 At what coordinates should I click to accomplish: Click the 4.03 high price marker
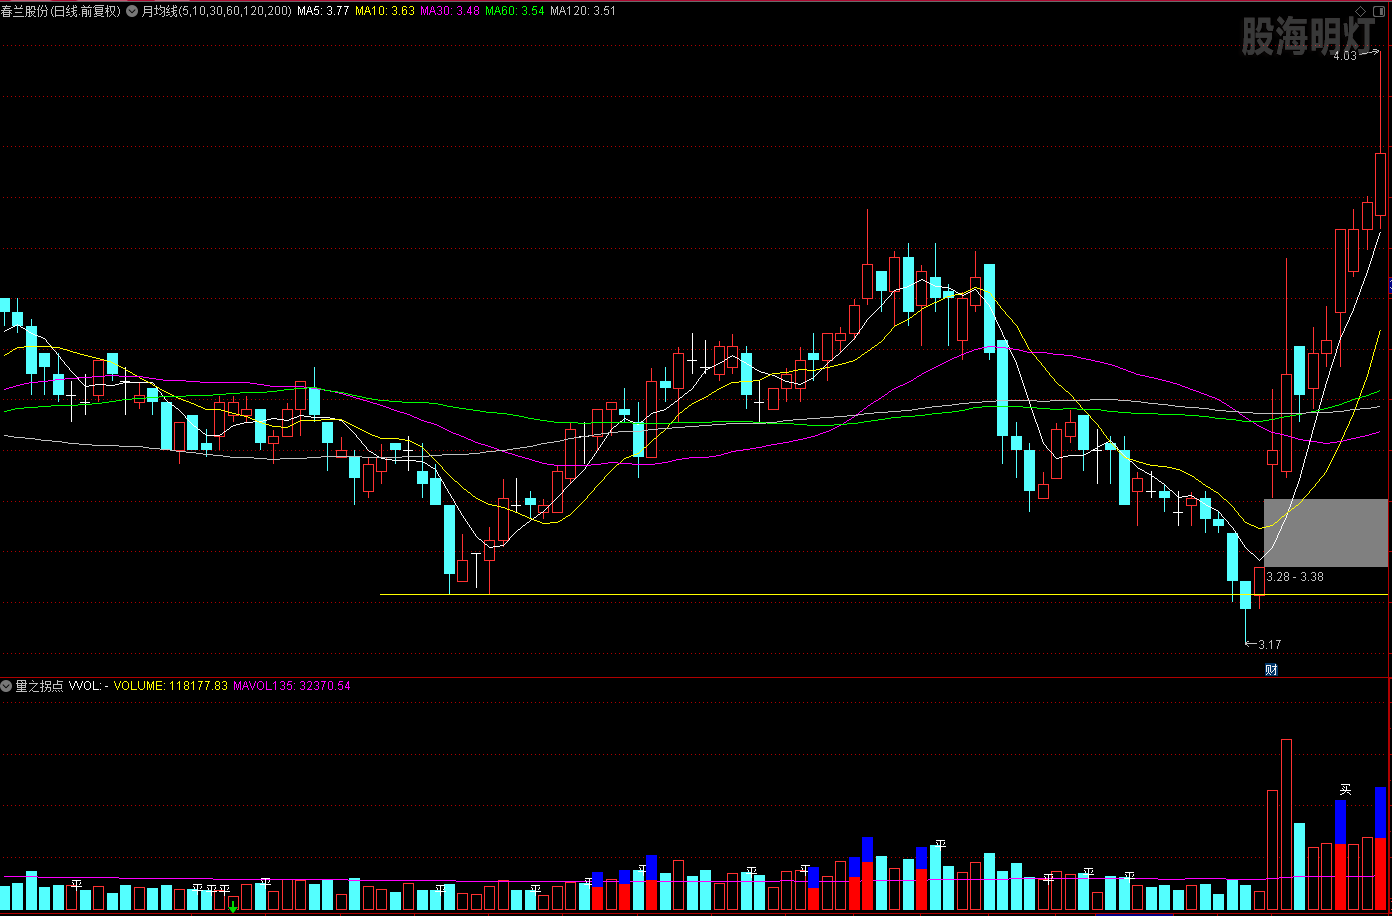coord(1345,56)
